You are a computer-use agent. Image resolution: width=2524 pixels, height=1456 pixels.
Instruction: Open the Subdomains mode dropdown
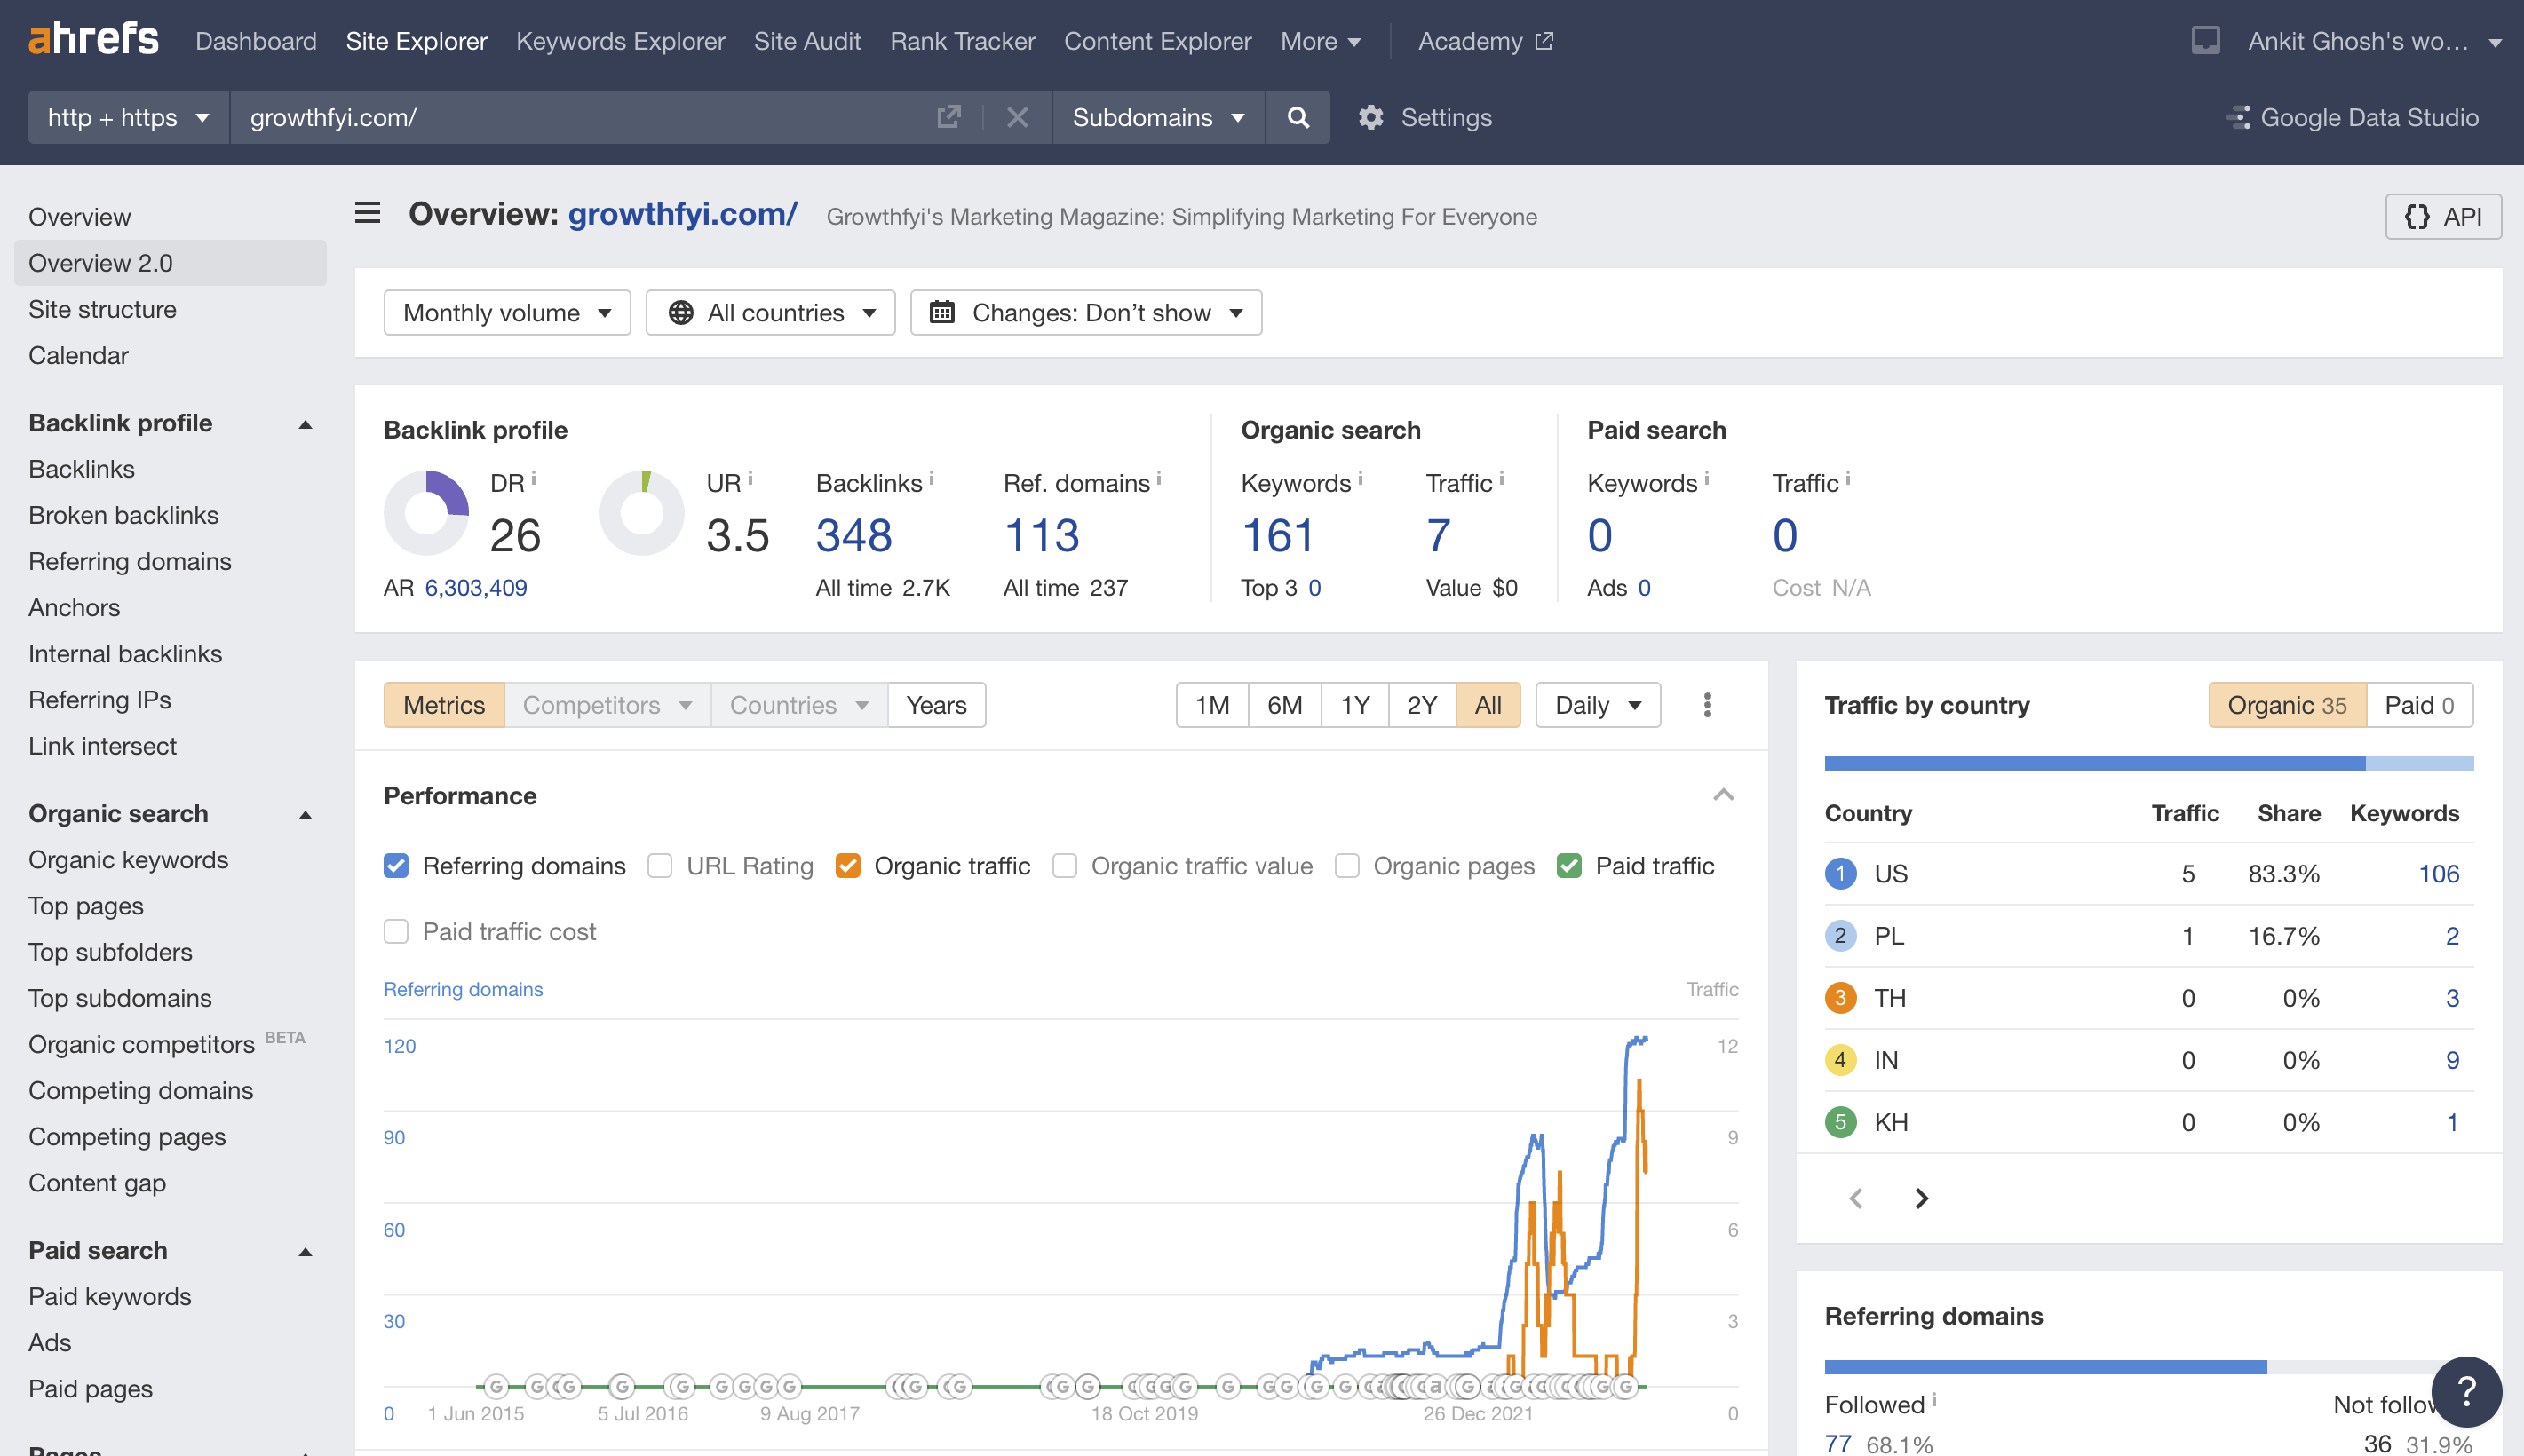(1157, 117)
